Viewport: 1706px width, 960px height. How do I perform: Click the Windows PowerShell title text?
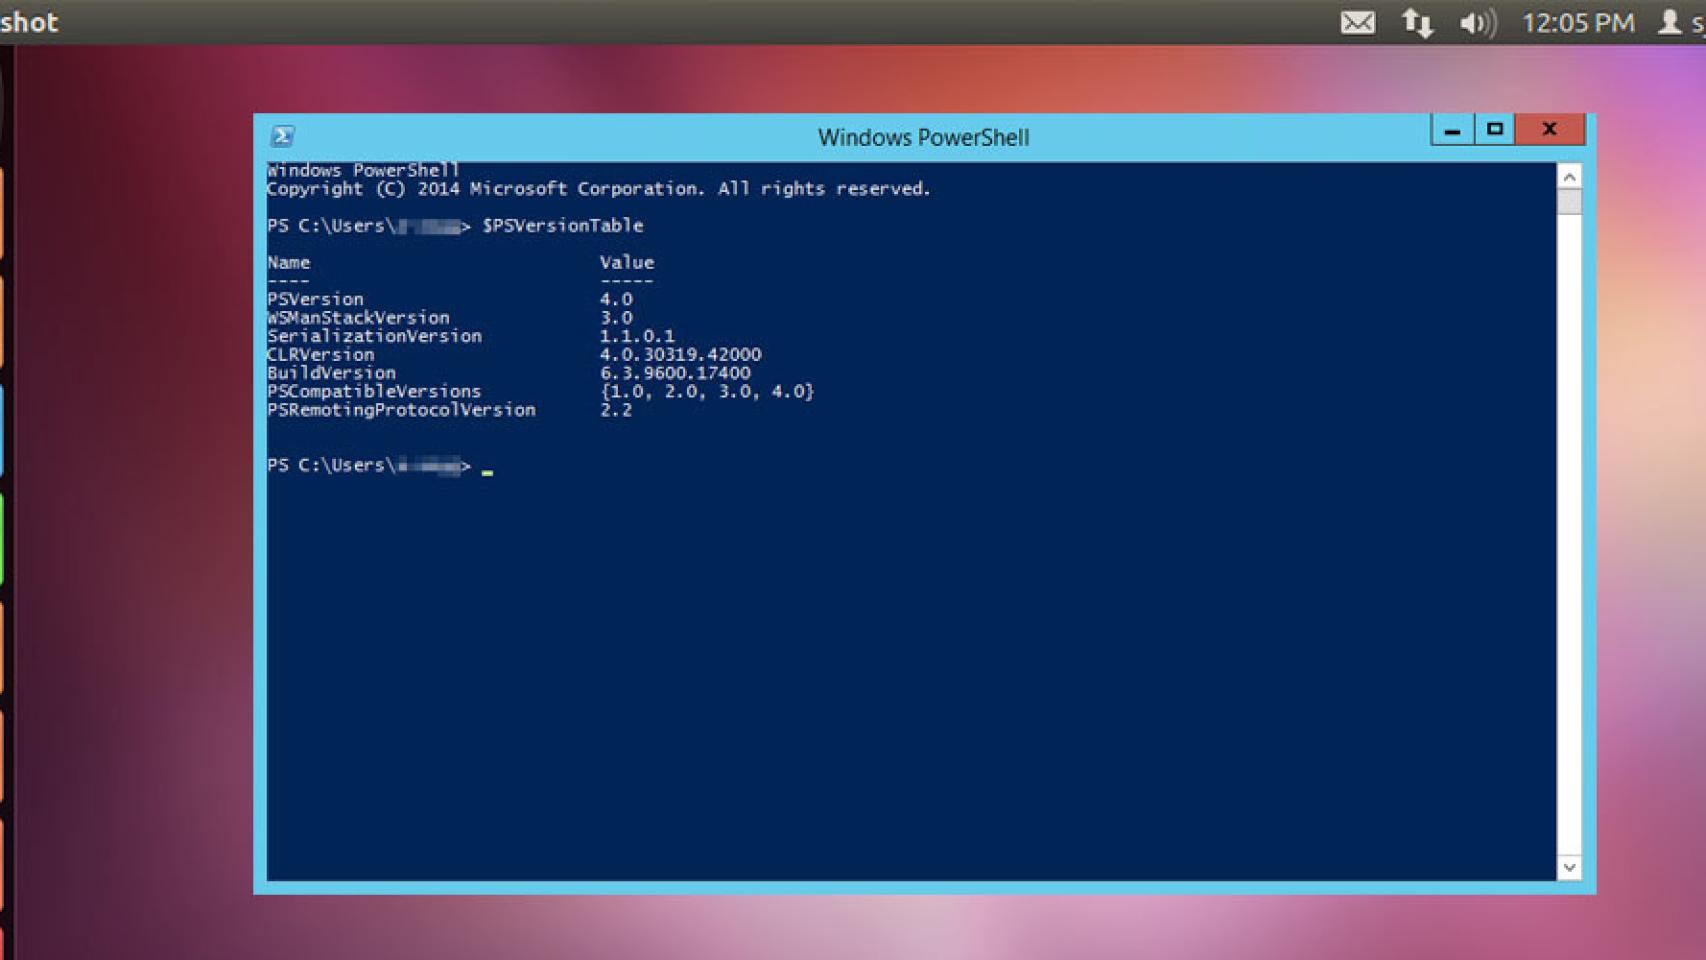(x=923, y=137)
